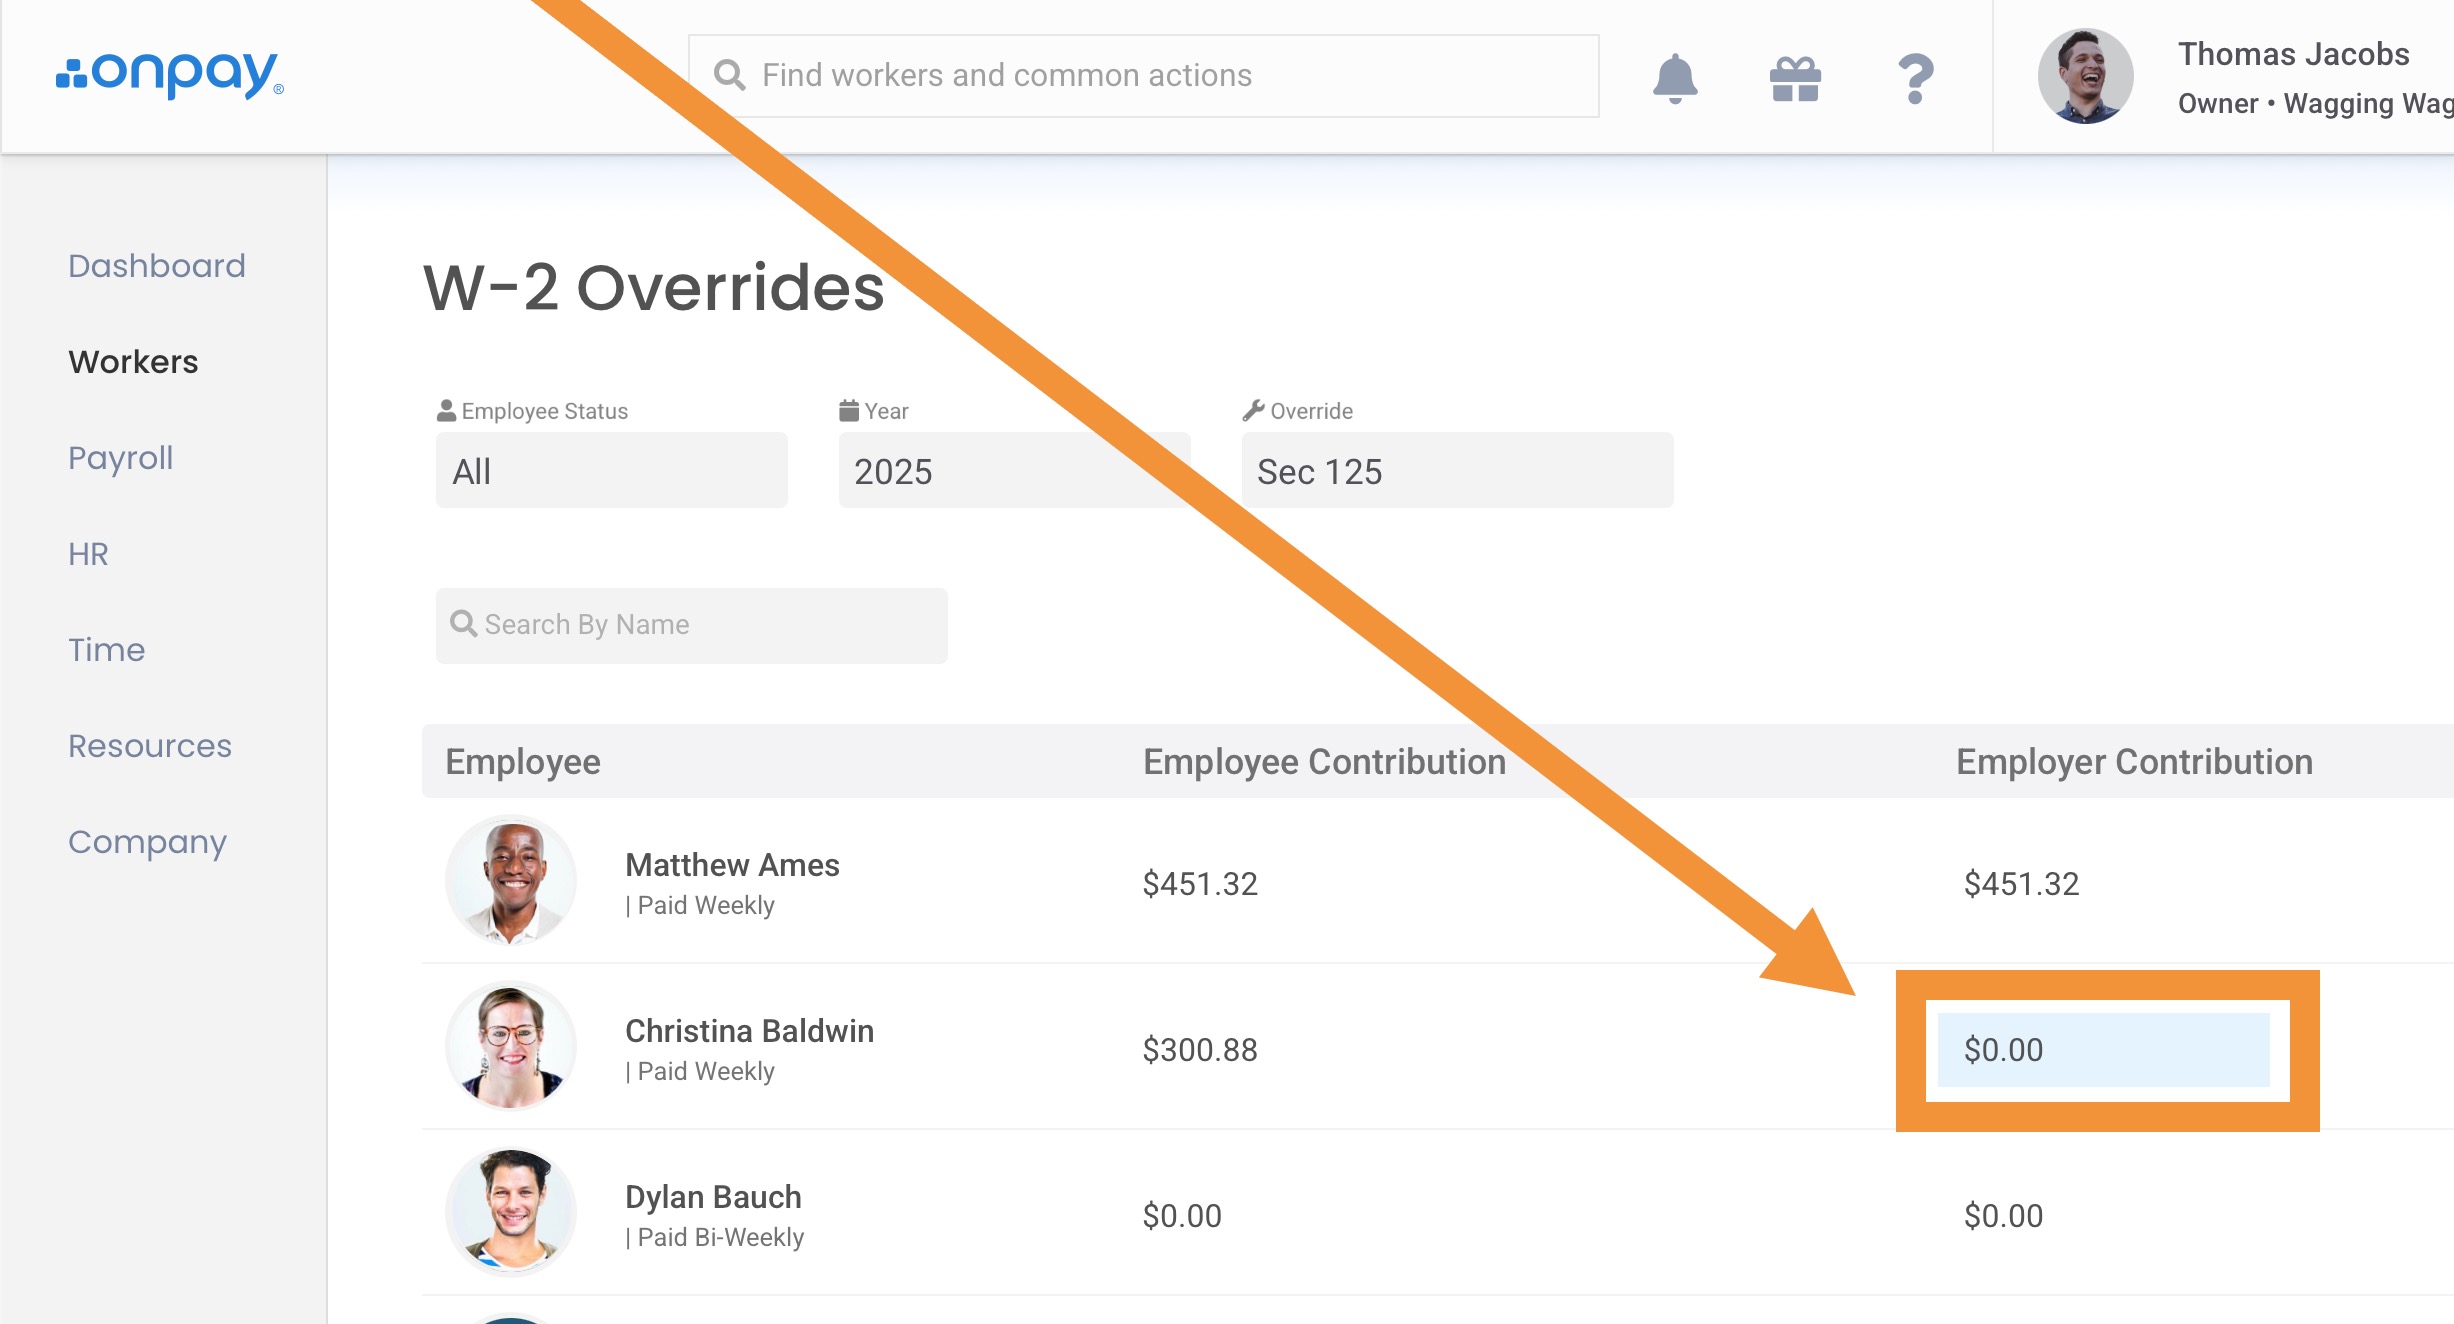
Task: Open the Override Sec 125 dropdown
Action: point(1456,470)
